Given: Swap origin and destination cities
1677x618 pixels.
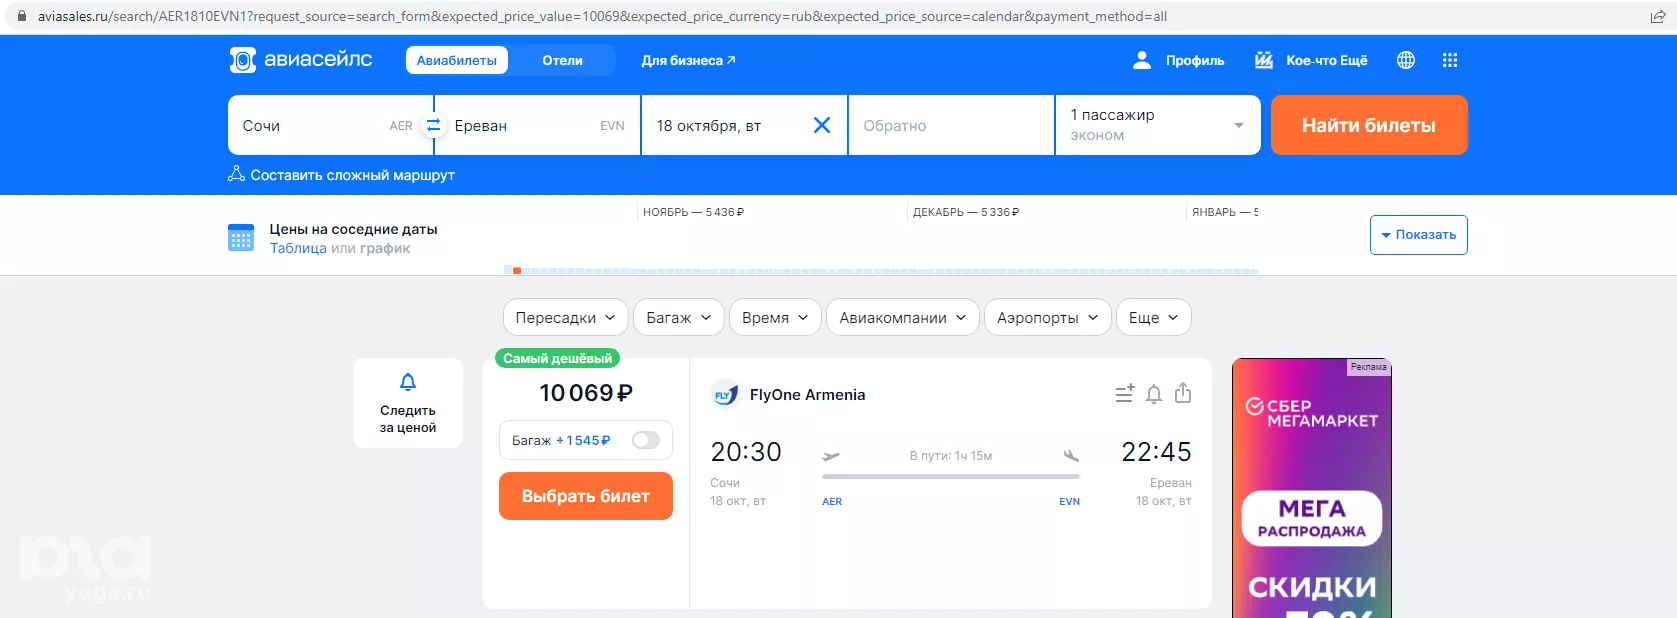Looking at the screenshot, I should [x=433, y=126].
